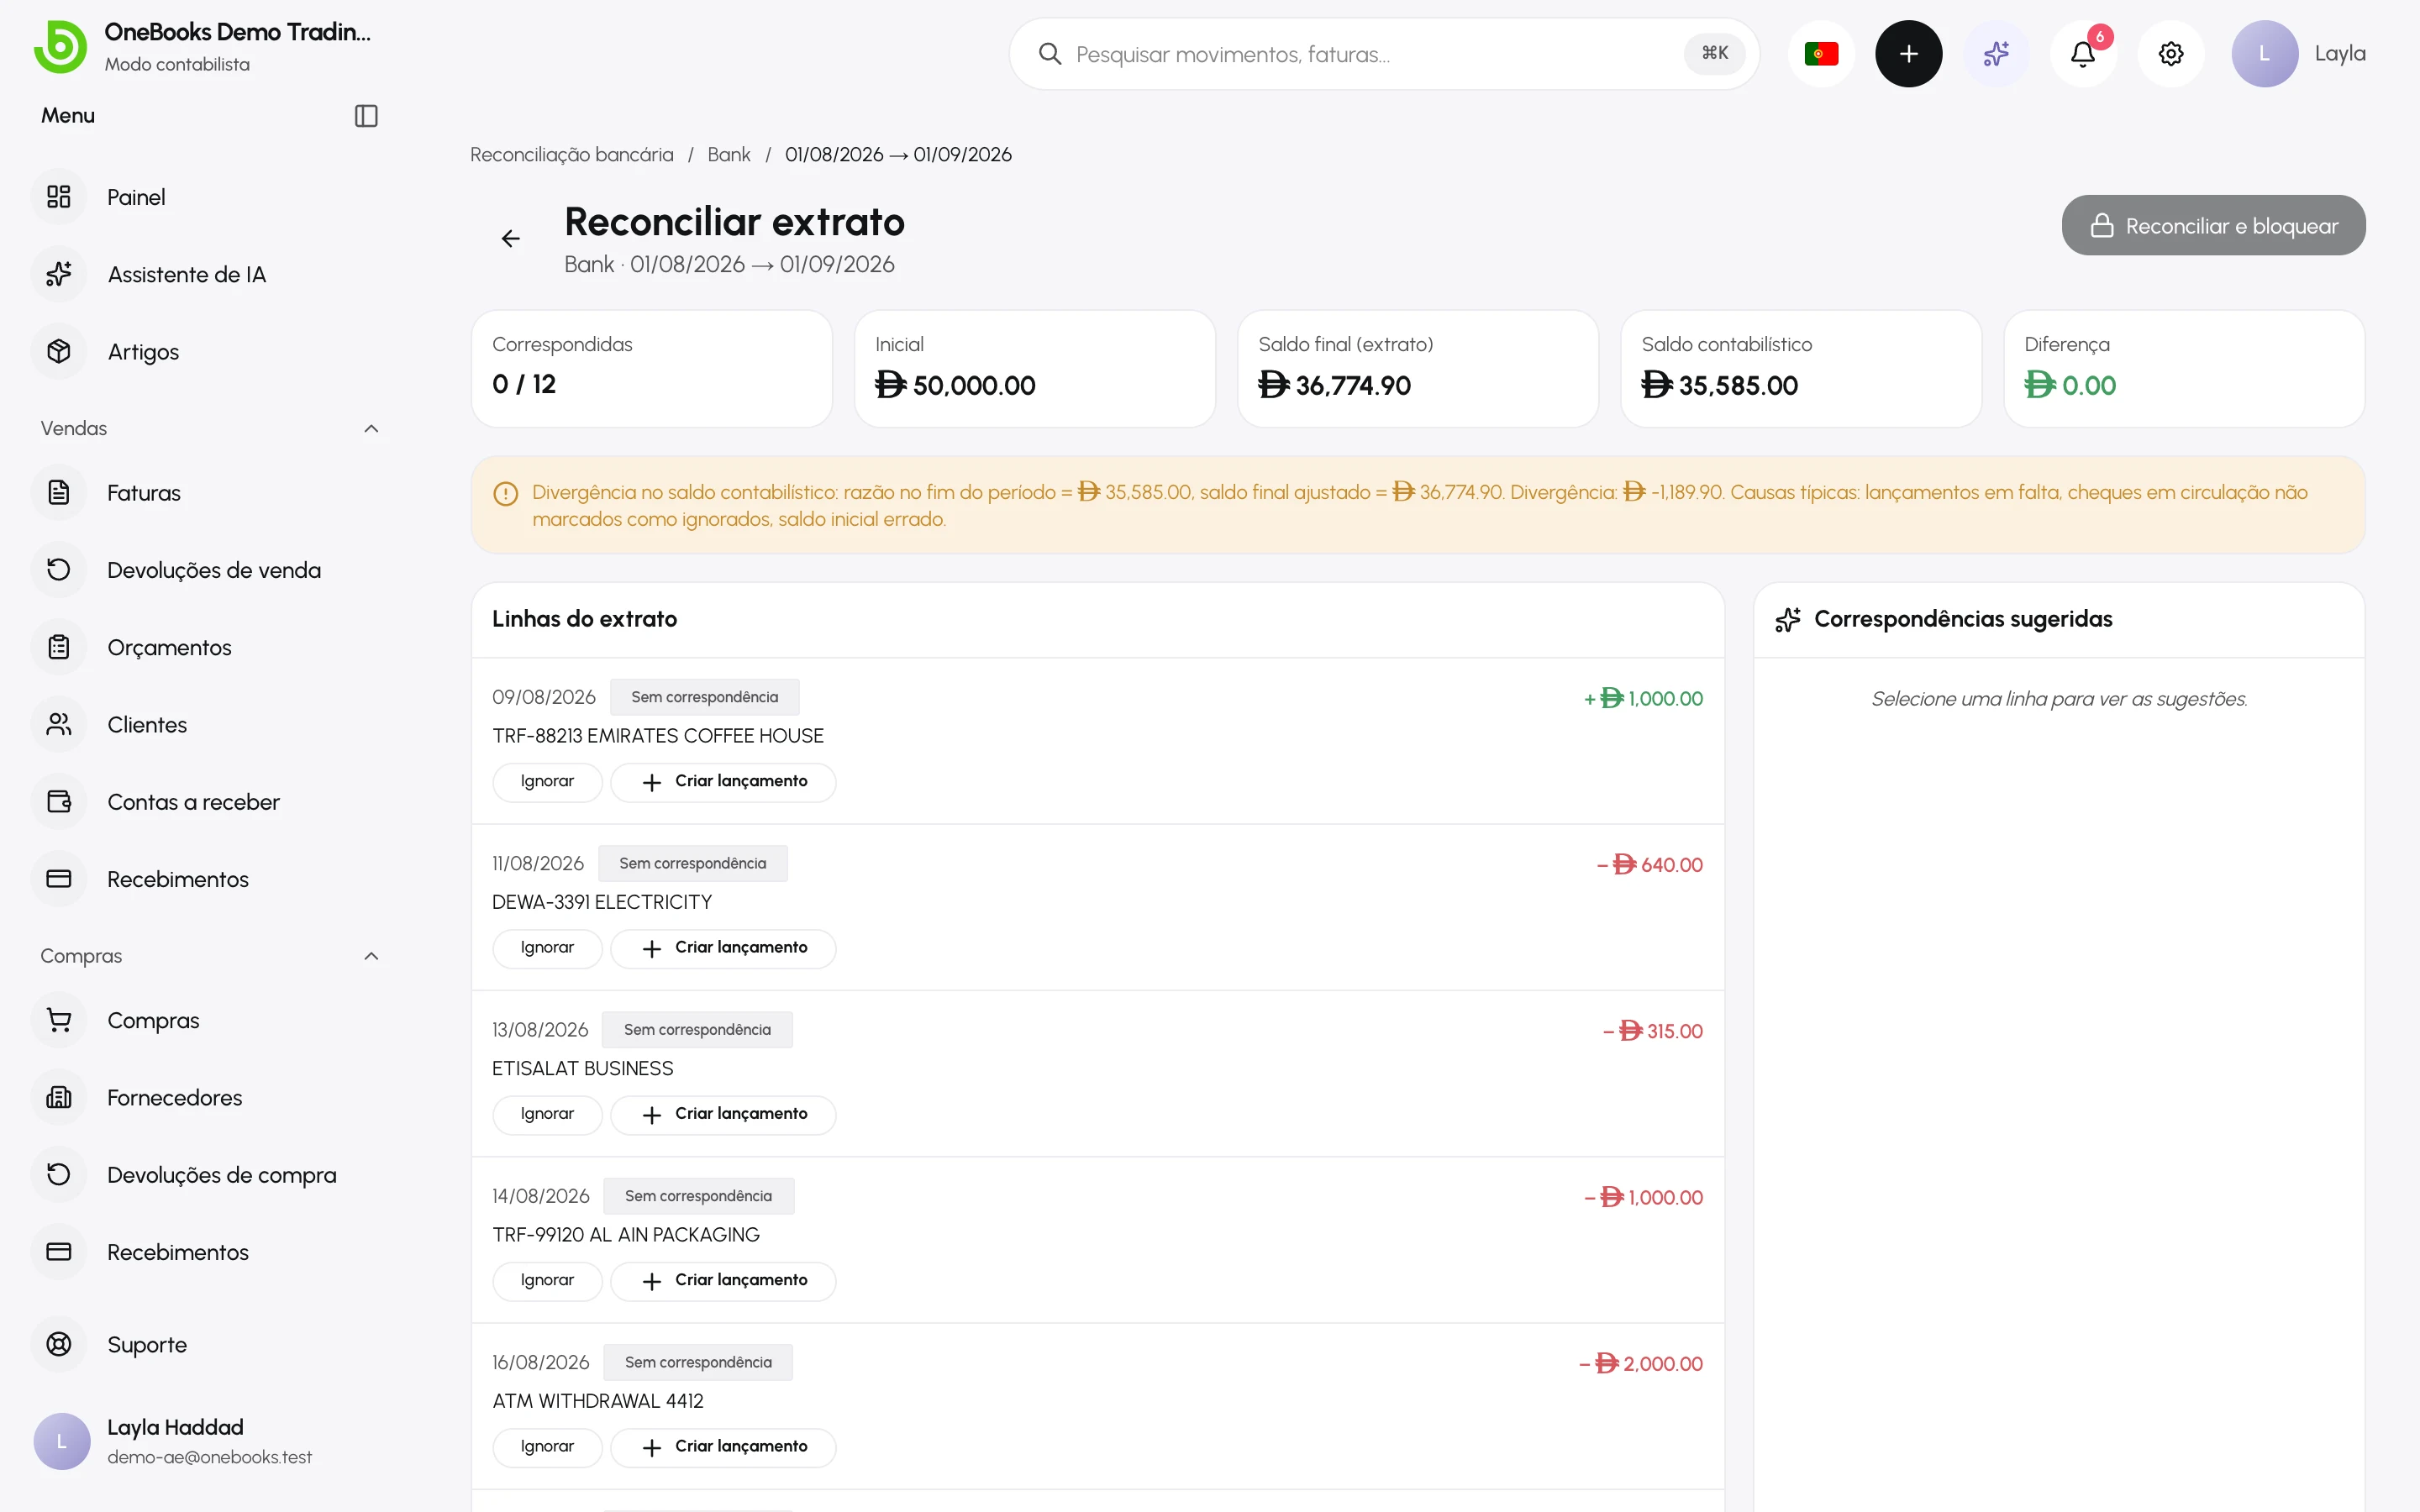Open Recebimentos under Vendas
This screenshot has width=2420, height=1512.
pyautogui.click(x=177, y=879)
